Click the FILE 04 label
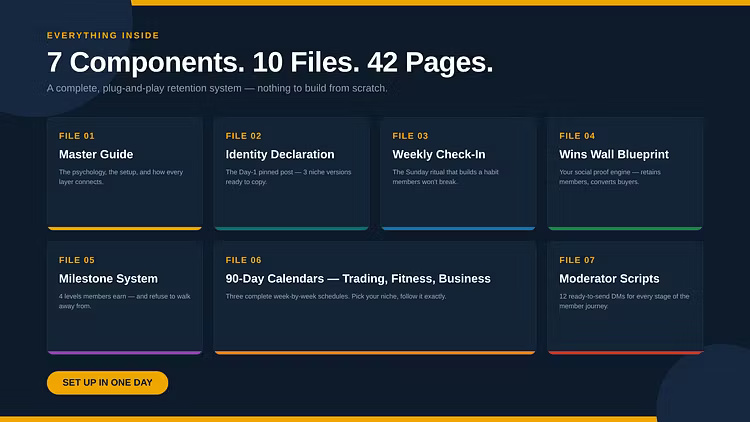Image resolution: width=750 pixels, height=422 pixels. pyautogui.click(x=577, y=136)
